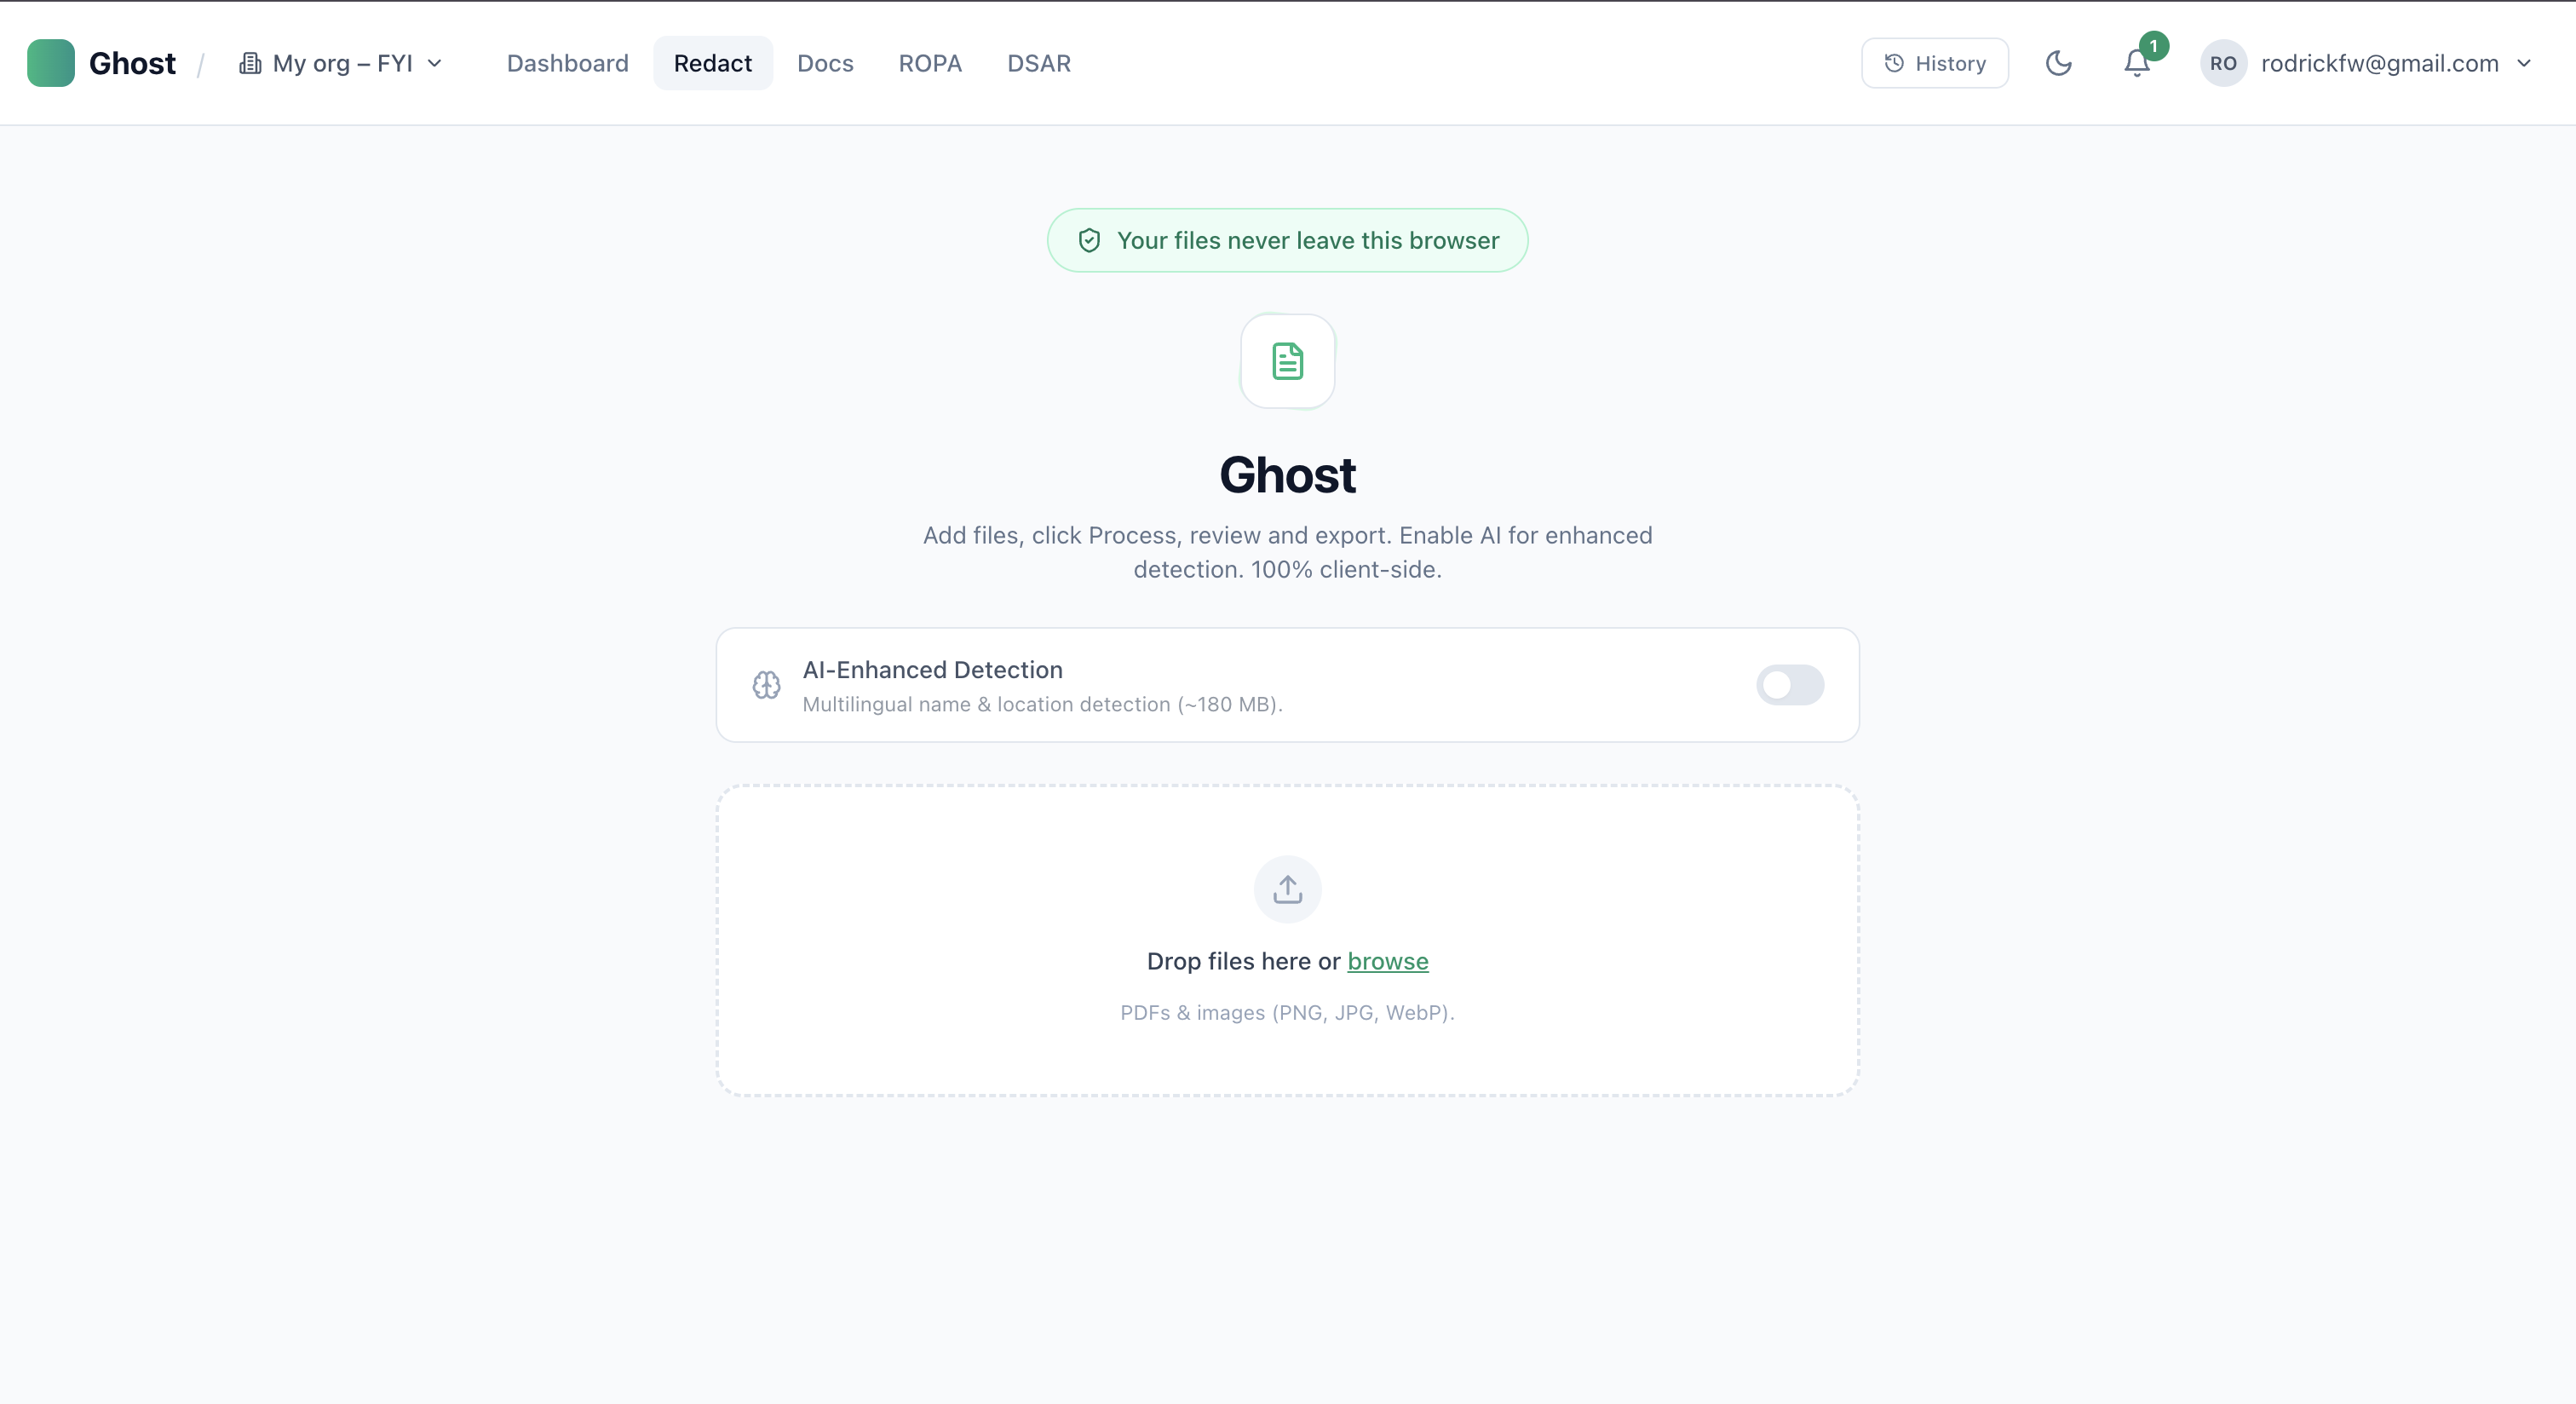Click the upload icon in the drop zone
The image size is (2576, 1404).
click(1287, 889)
